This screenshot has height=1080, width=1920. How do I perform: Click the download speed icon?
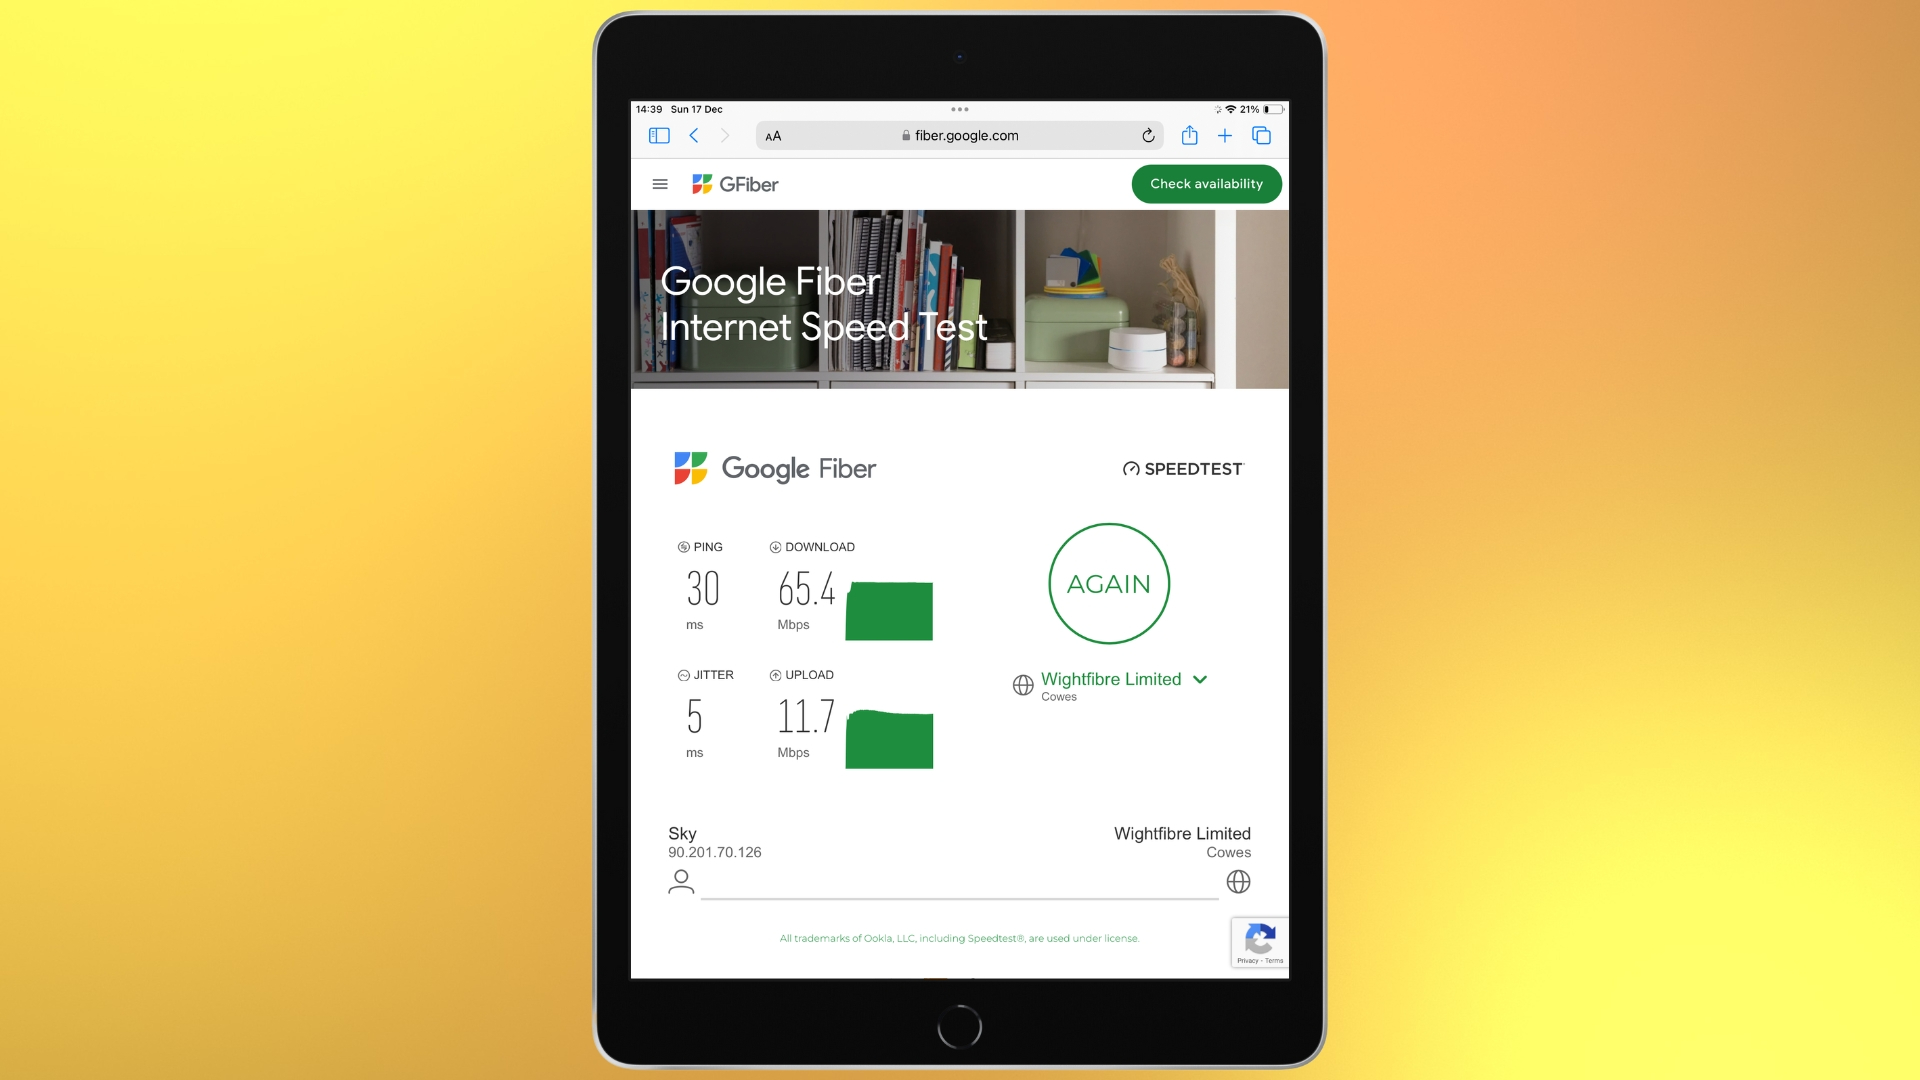coord(774,546)
